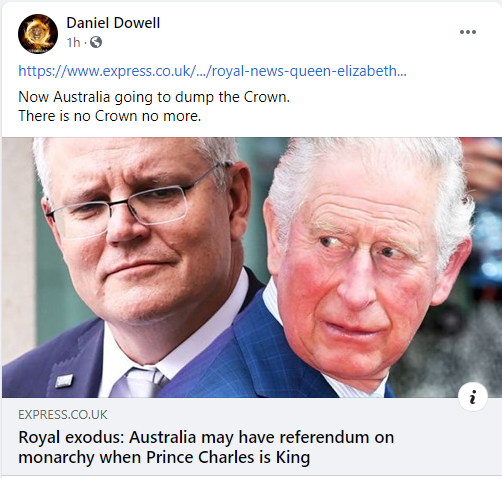Click the lapel pin on the dark suit
The width and height of the screenshot is (502, 478).
[64, 381]
